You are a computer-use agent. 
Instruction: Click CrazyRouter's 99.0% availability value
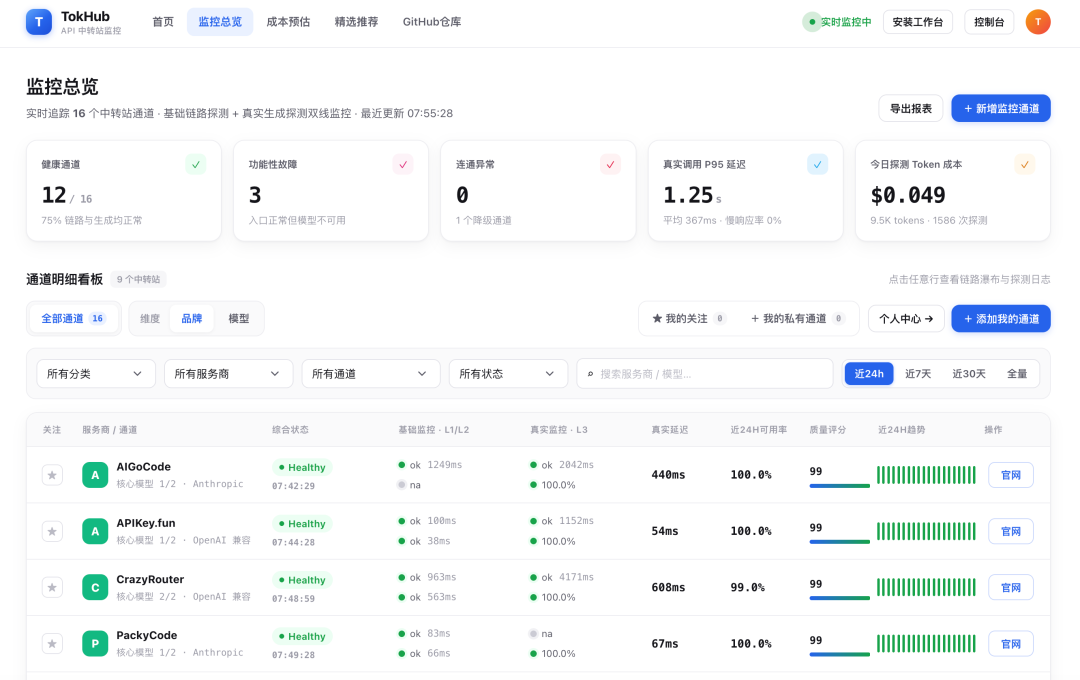(747, 588)
